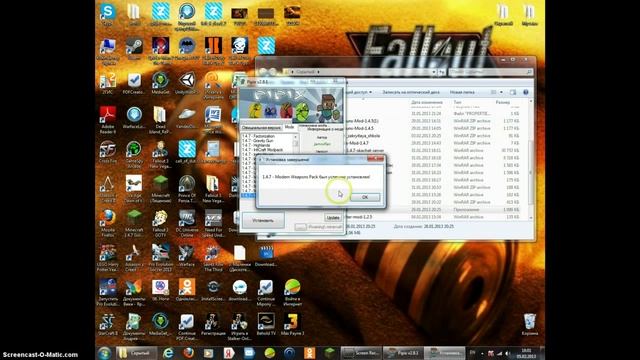Click the Explorer address bar
The height and width of the screenshot is (360, 640).
pyautogui.click(x=359, y=72)
